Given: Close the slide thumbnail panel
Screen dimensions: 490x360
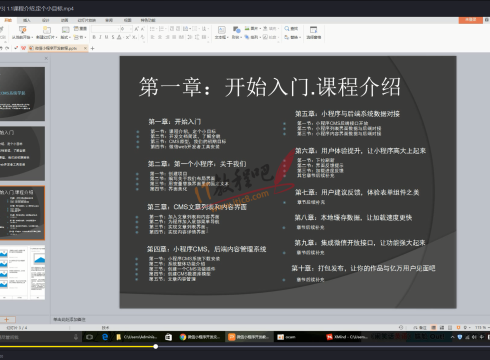Looking at the screenshot, I should 46,58.
